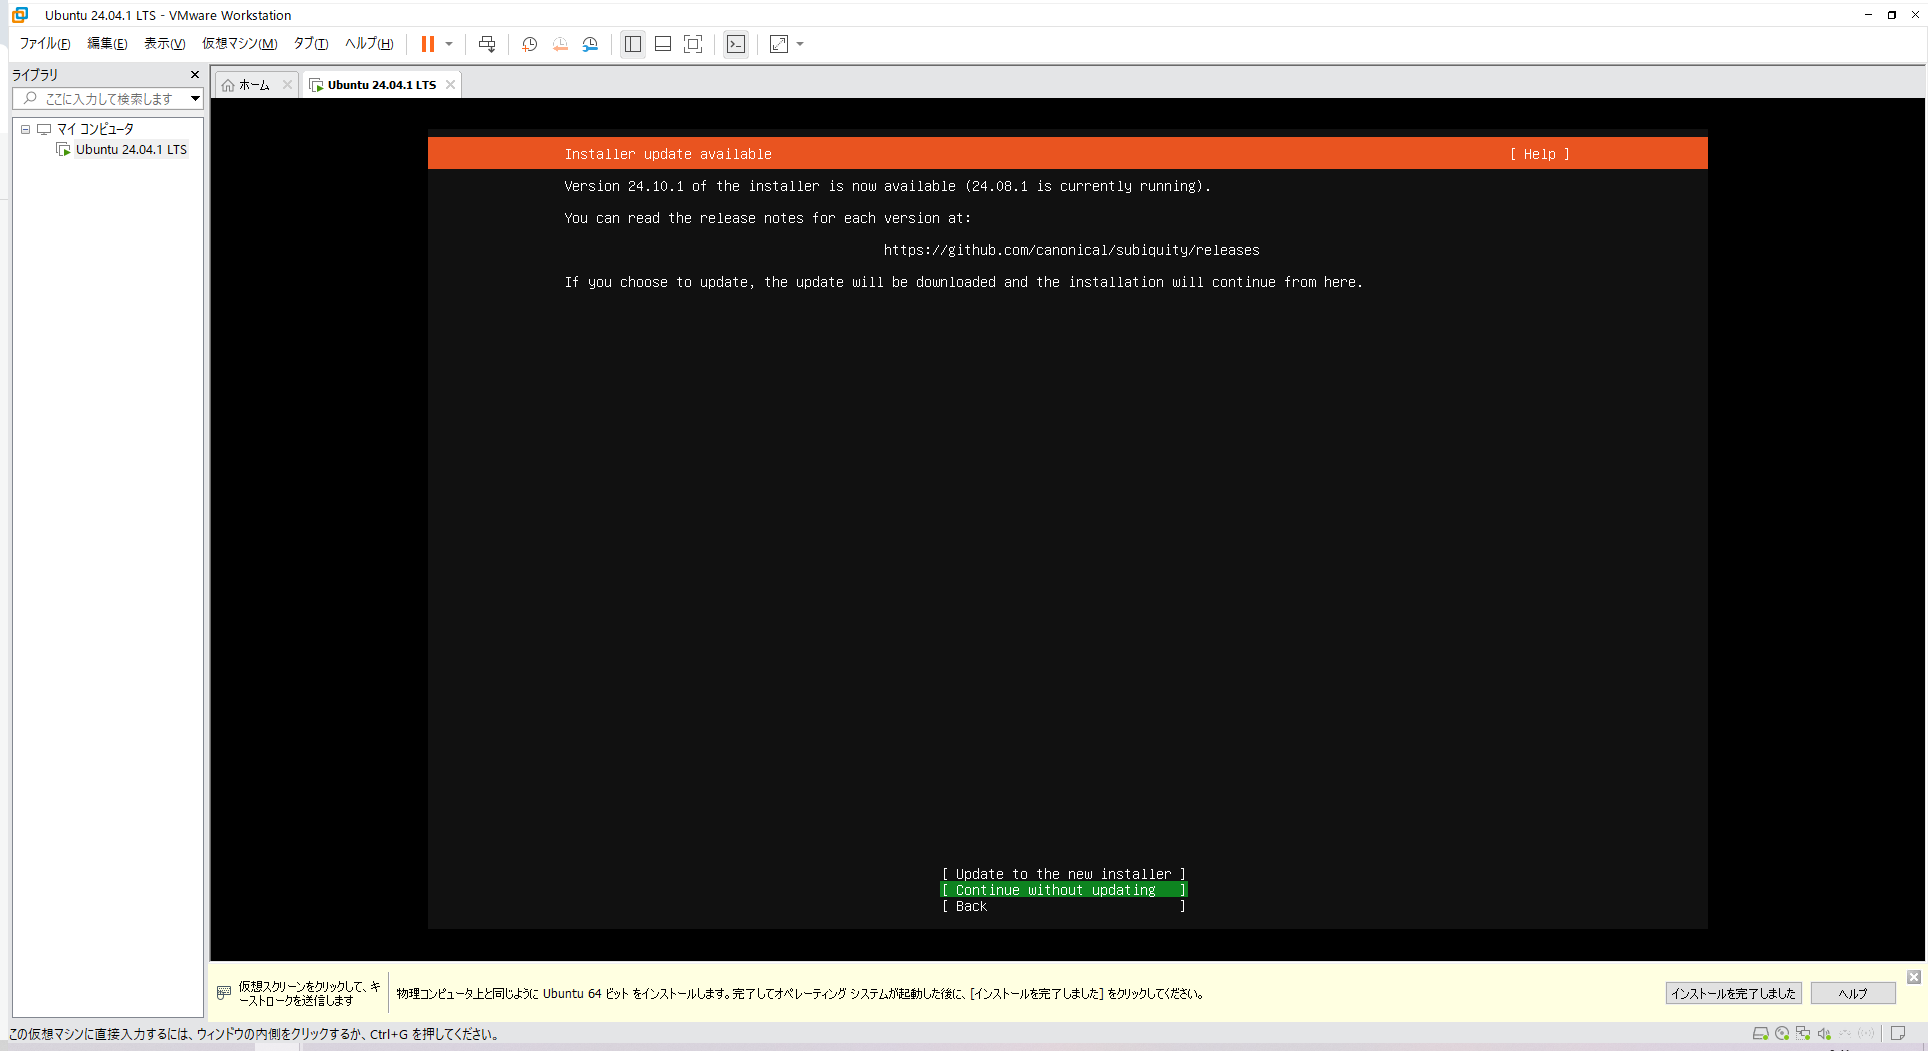This screenshot has height=1051, width=1928.
Task: Click the greyed USB controller status icon
Action: [1845, 1034]
